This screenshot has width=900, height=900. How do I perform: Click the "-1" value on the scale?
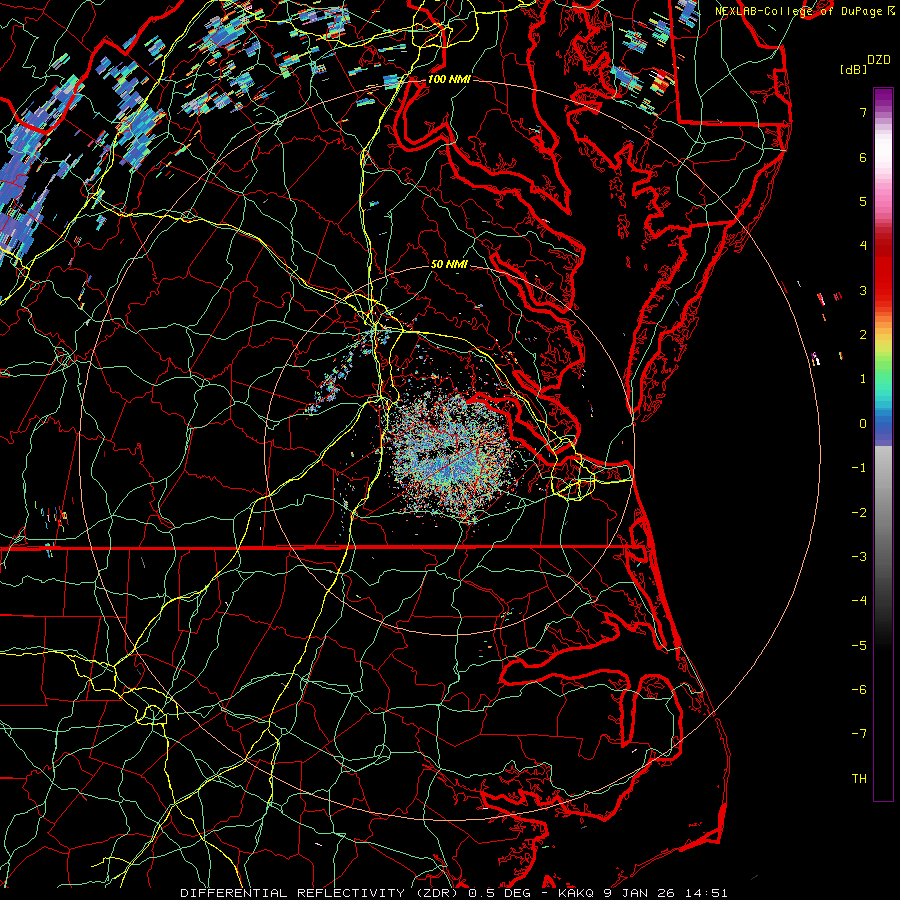(859, 468)
